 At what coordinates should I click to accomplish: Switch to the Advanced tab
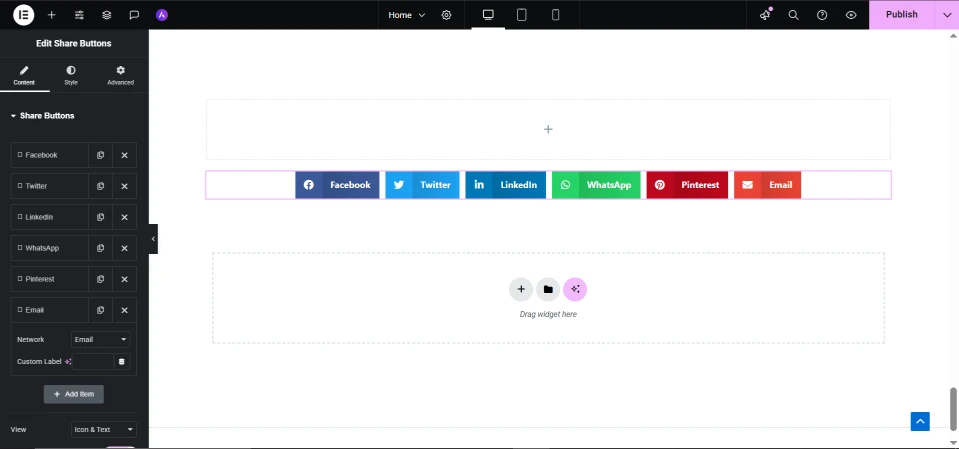point(120,76)
